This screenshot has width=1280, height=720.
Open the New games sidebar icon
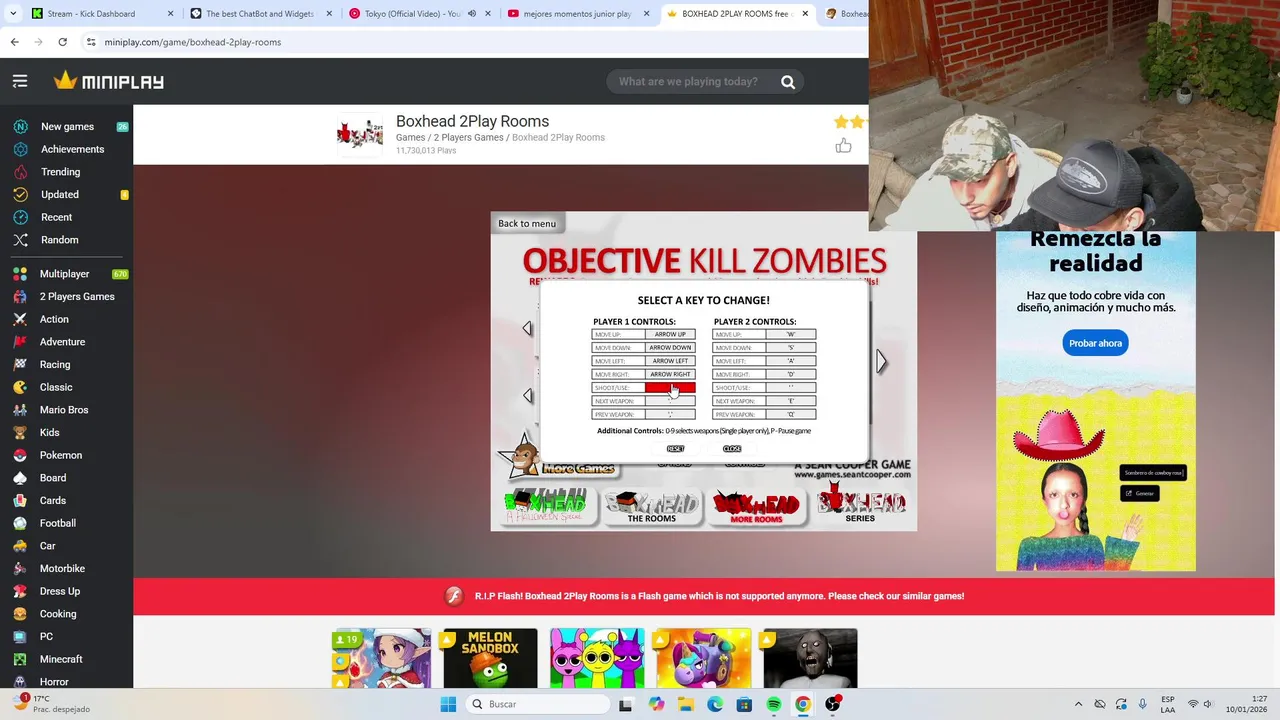[x=20, y=127]
